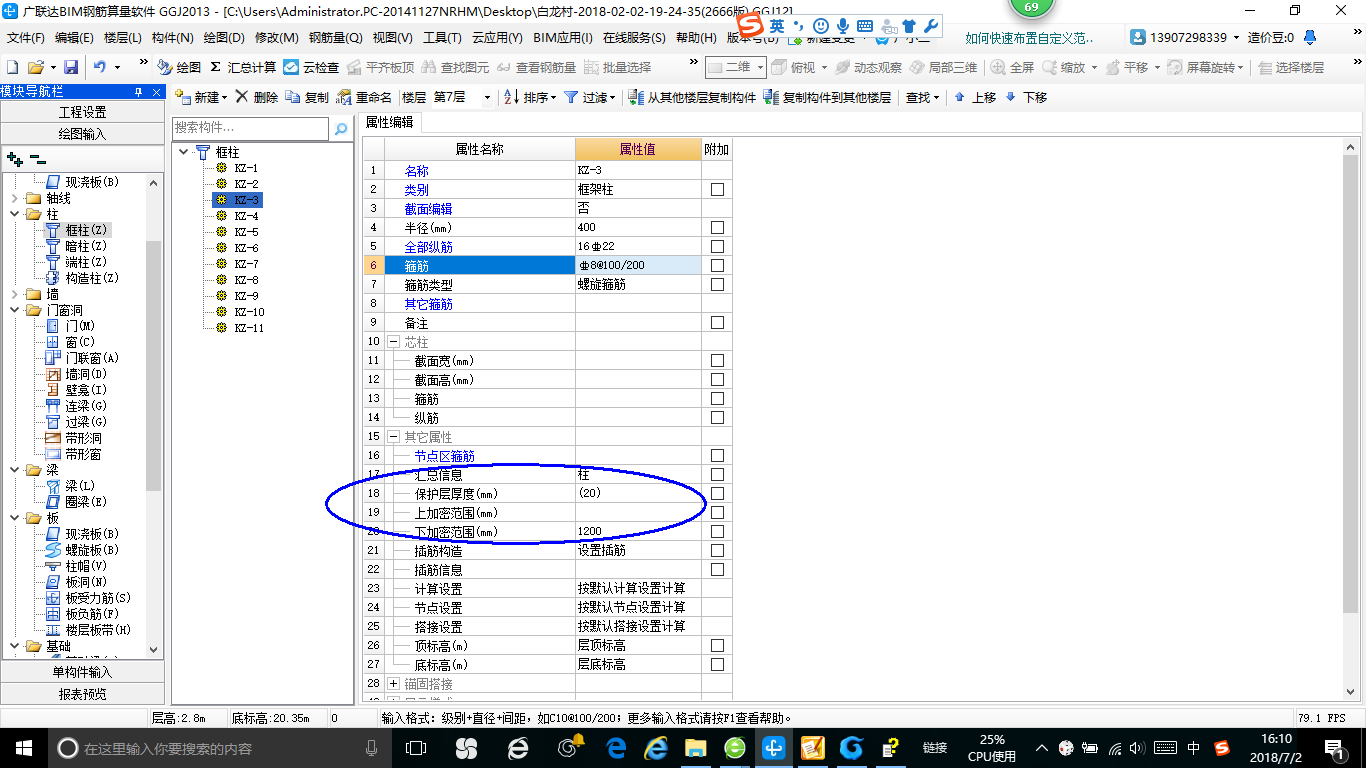Viewport: 1366px width, 768px height.
Task: Click the Windows Start button
Action: [23, 747]
